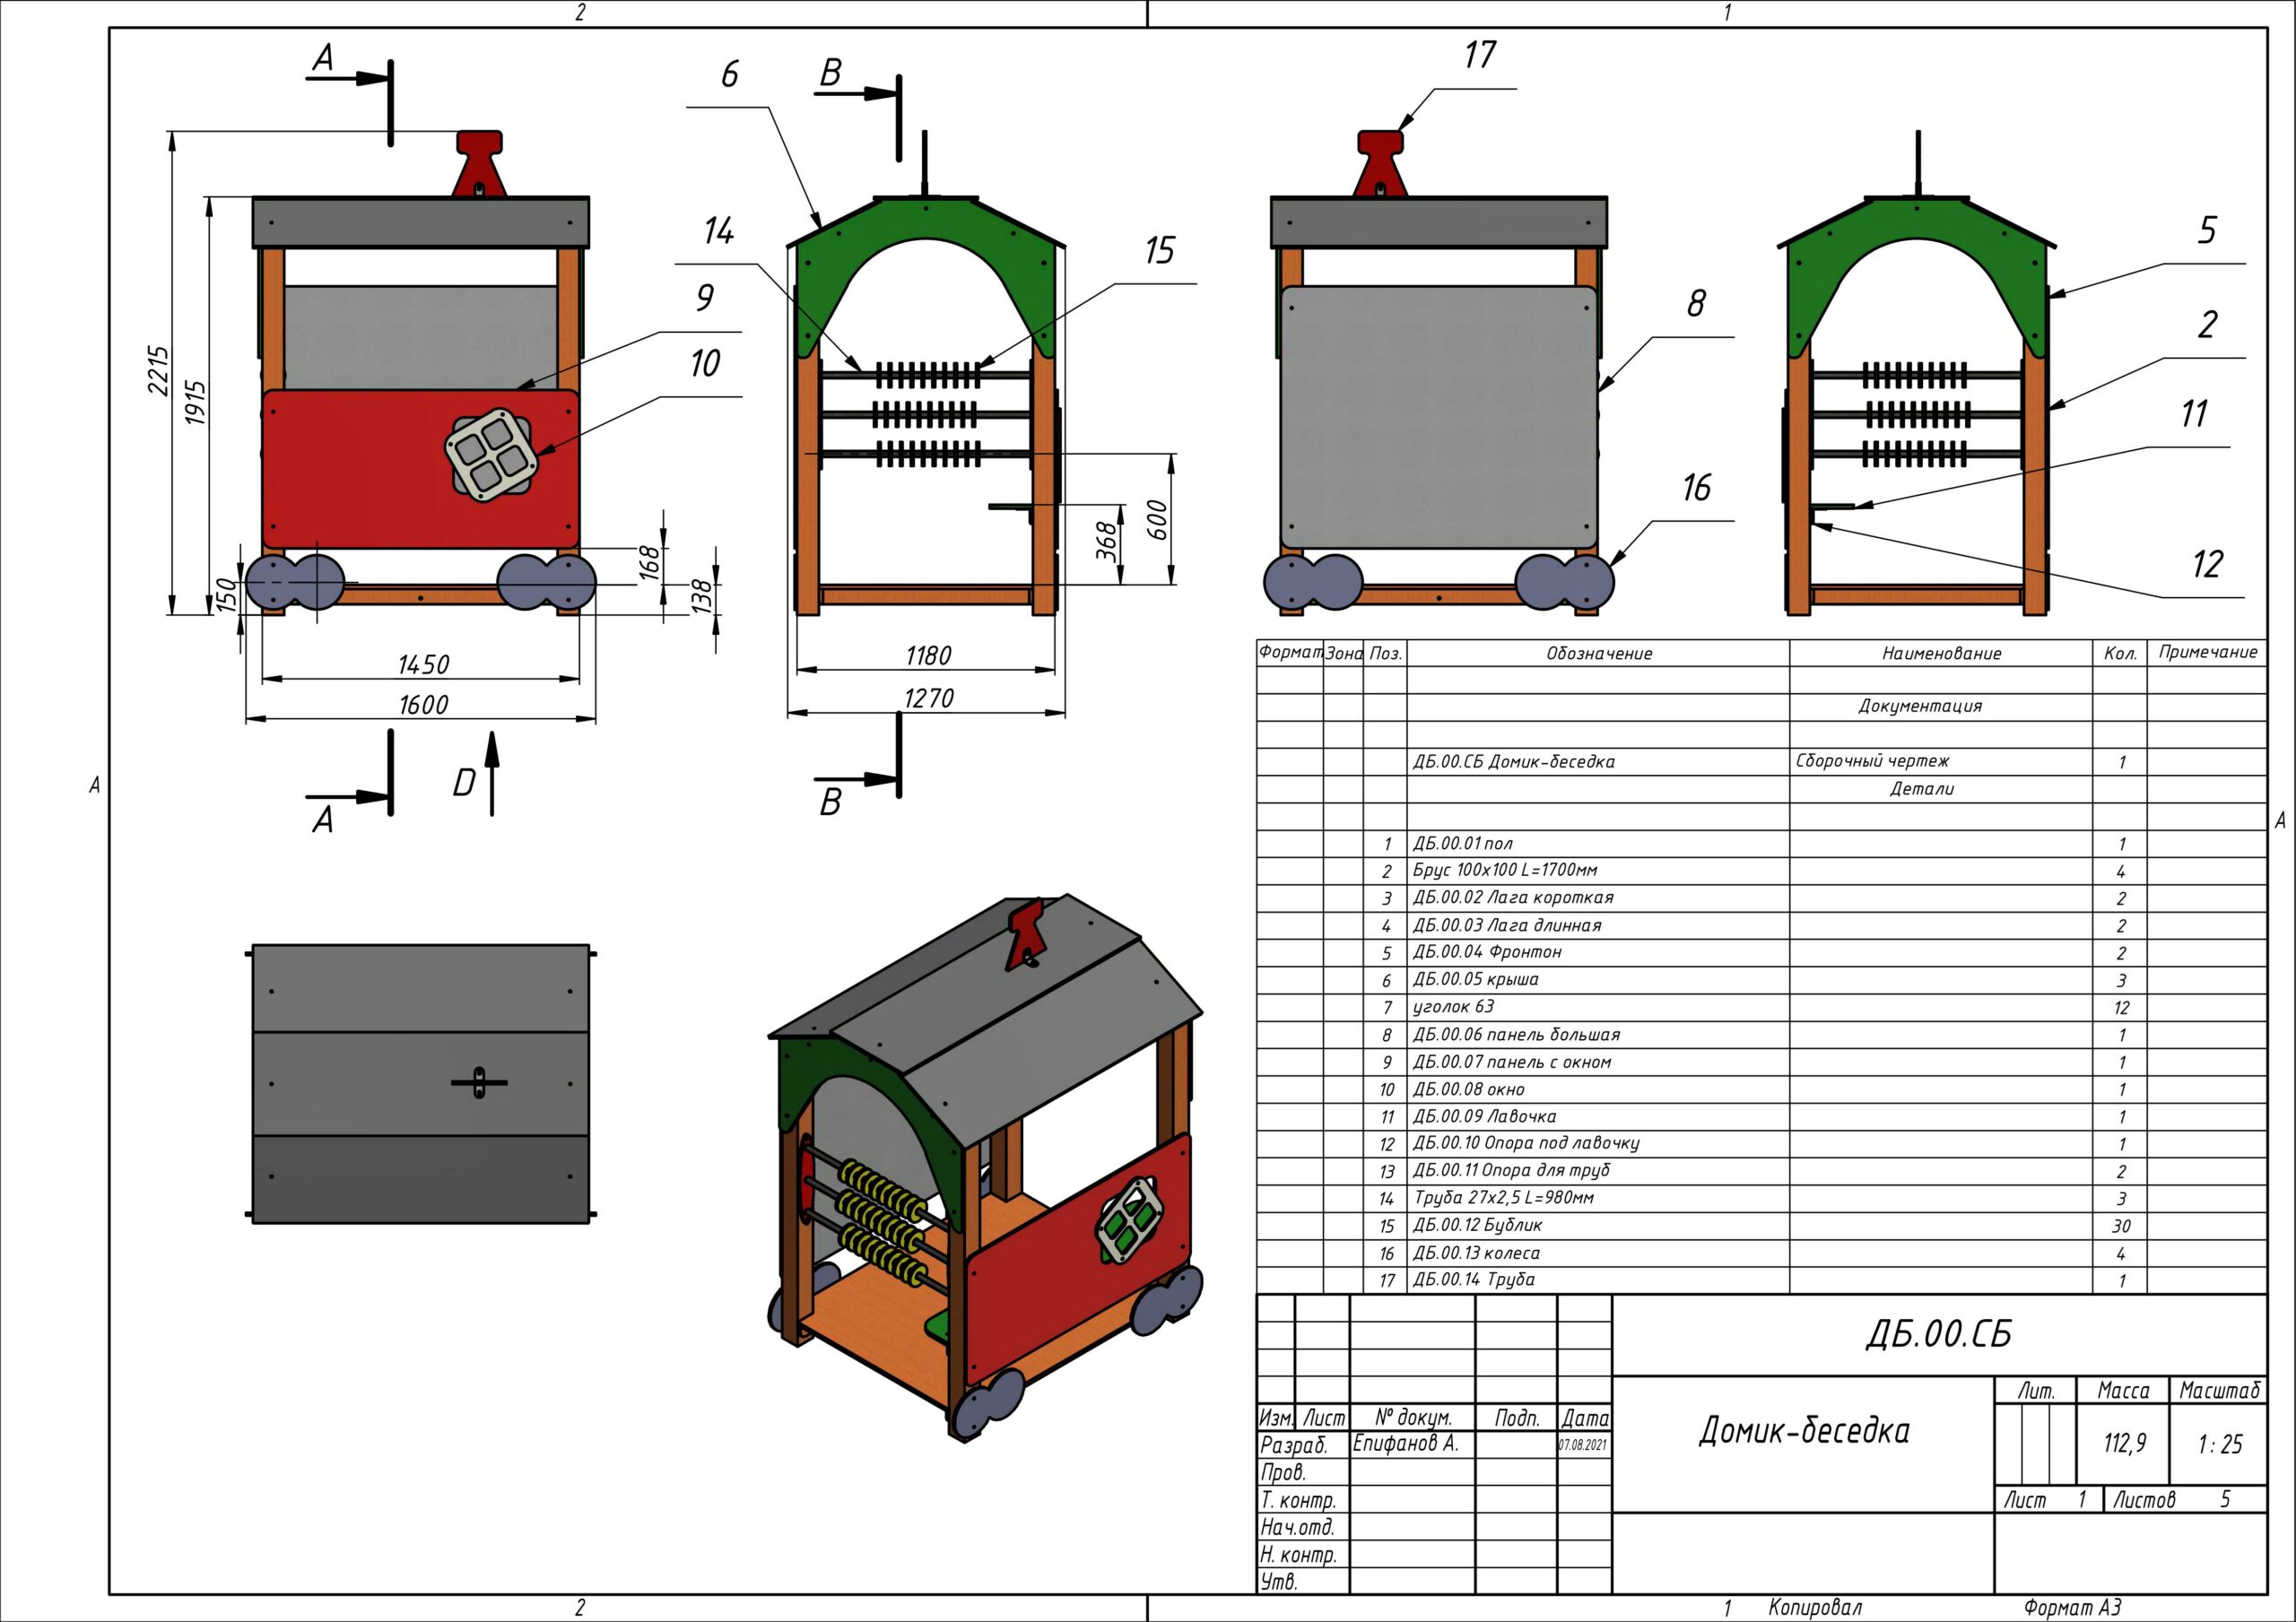Screen dimensions: 2296x1622
Task: Click the 'Н. контр.' title block label
Action: (x=1298, y=1555)
